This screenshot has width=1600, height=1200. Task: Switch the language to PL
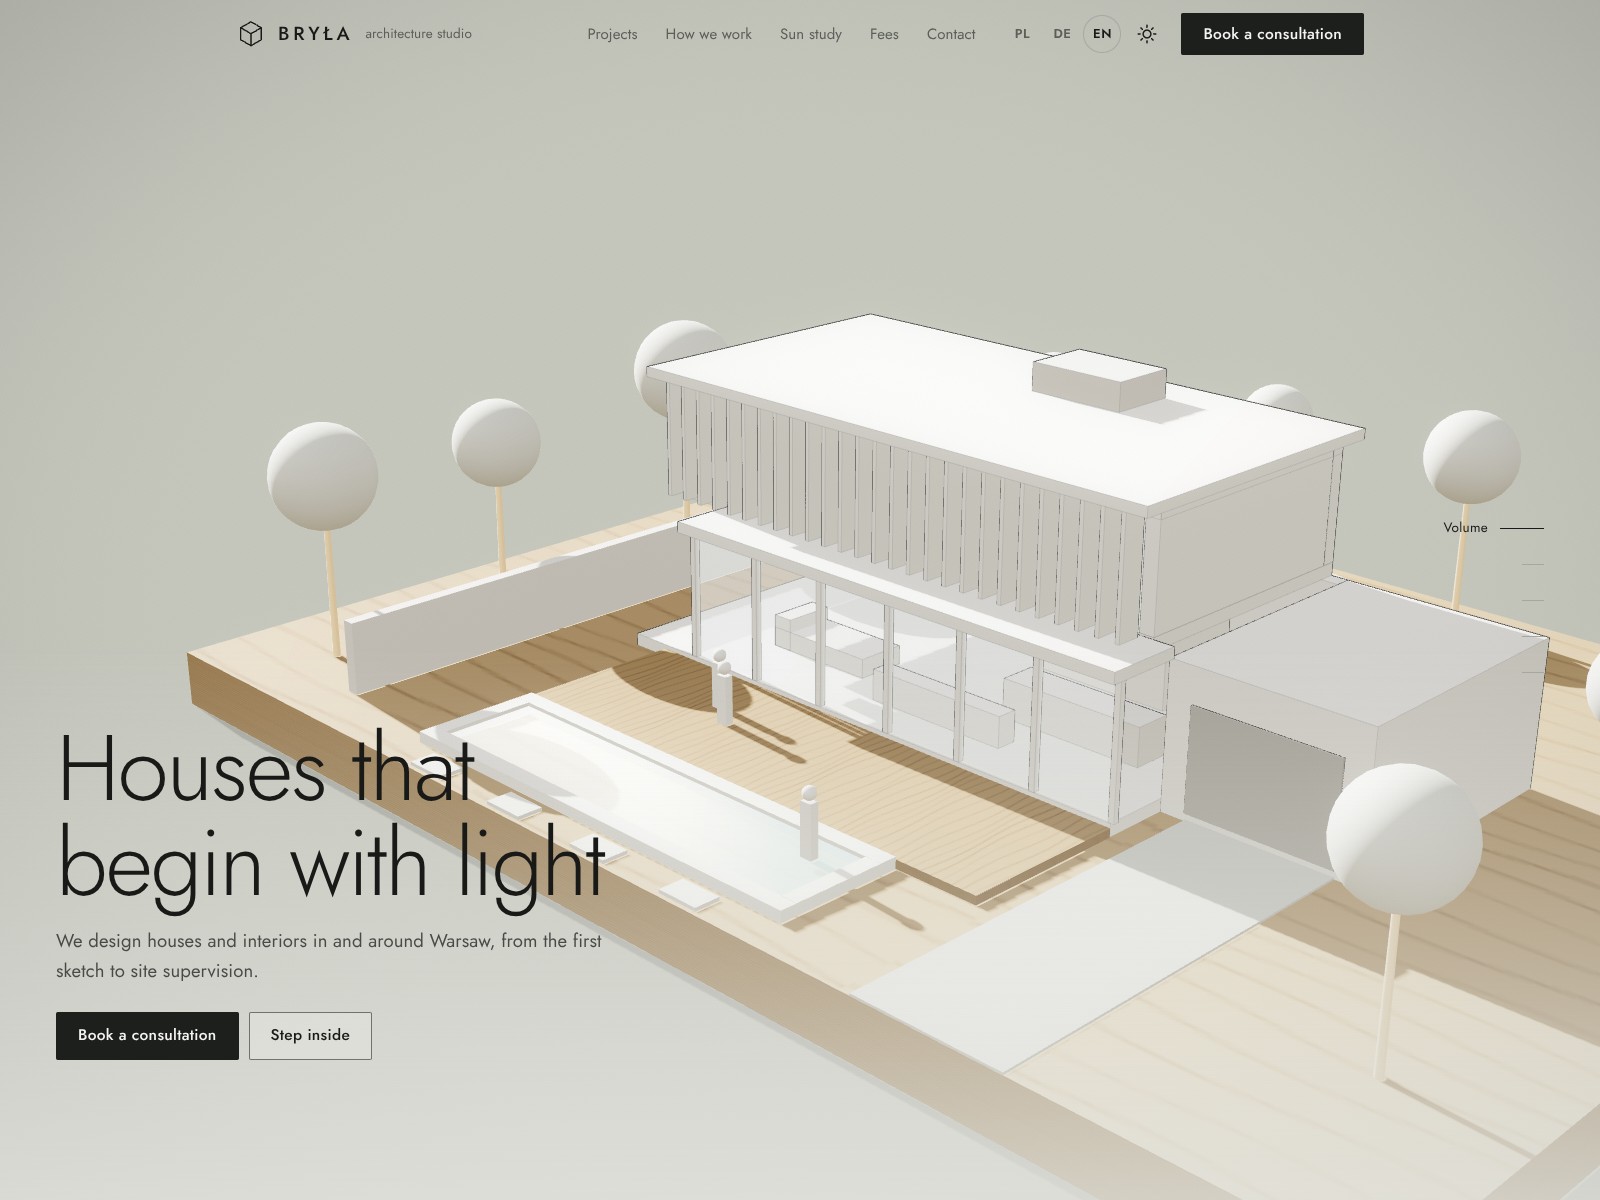coord(1022,34)
